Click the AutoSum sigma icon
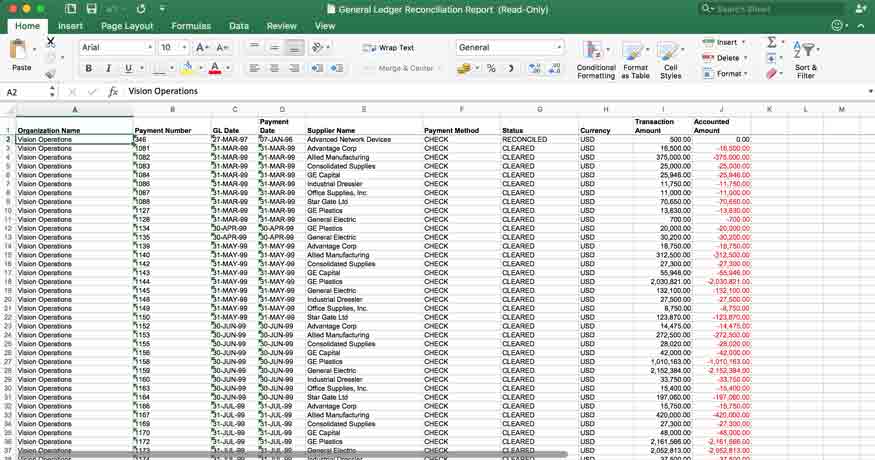875x460 pixels. point(772,43)
